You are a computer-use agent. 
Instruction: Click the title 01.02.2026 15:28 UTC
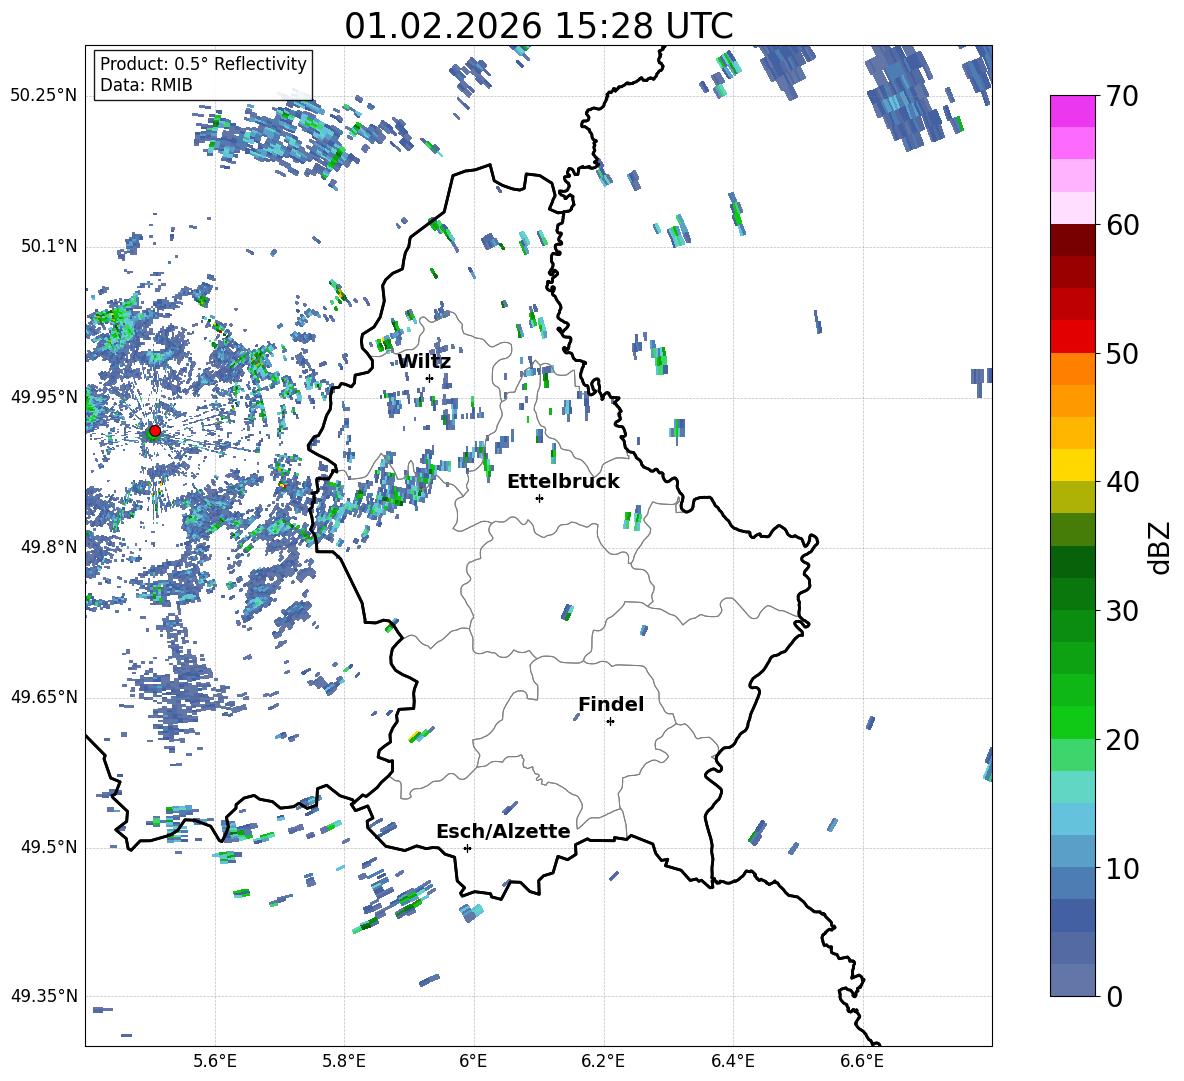[x=539, y=26]
